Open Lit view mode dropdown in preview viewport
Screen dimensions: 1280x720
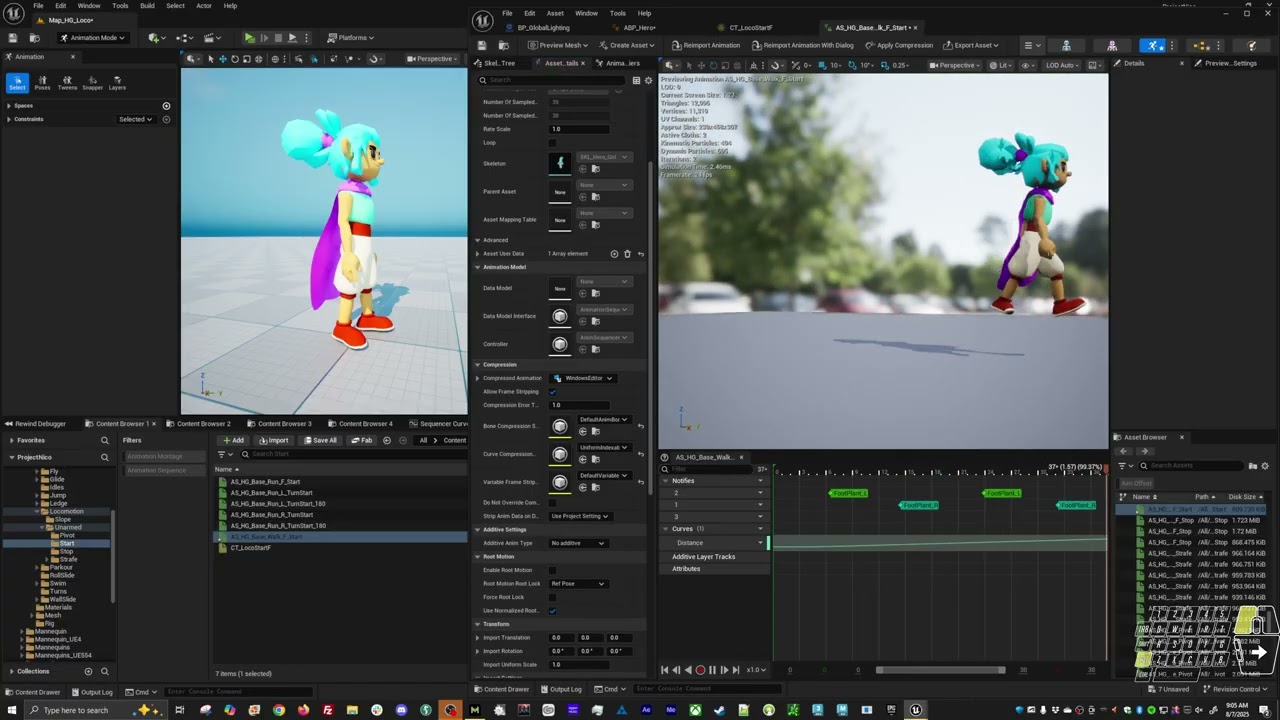pos(1003,65)
